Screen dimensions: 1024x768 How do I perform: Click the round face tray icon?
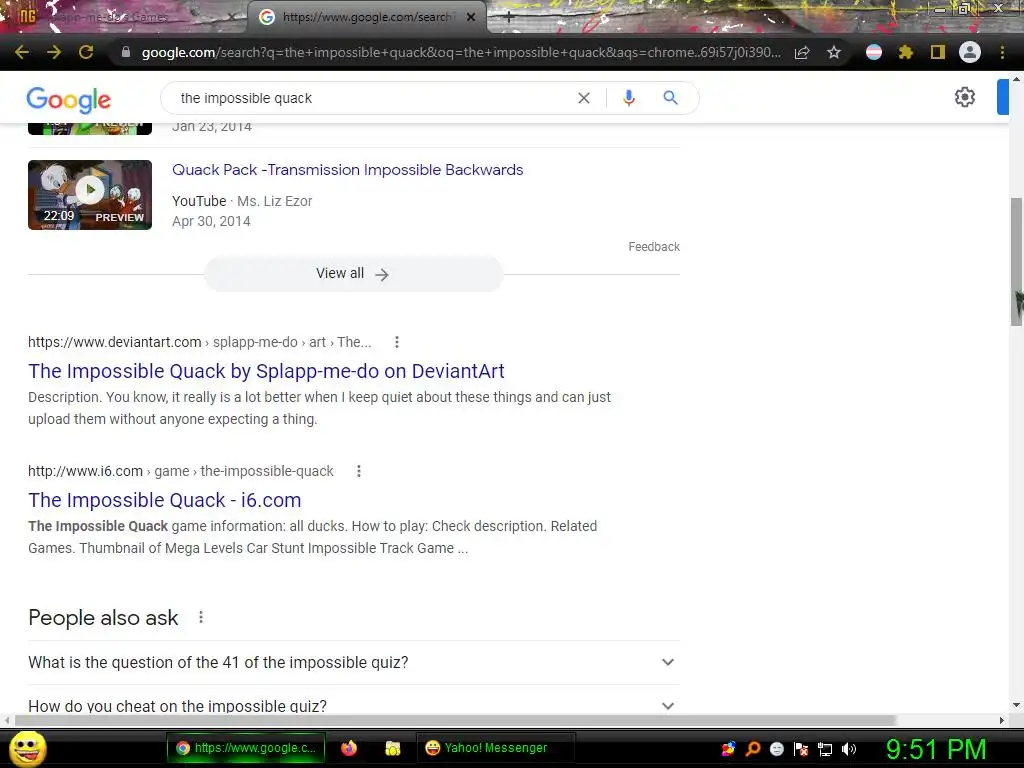pos(776,748)
